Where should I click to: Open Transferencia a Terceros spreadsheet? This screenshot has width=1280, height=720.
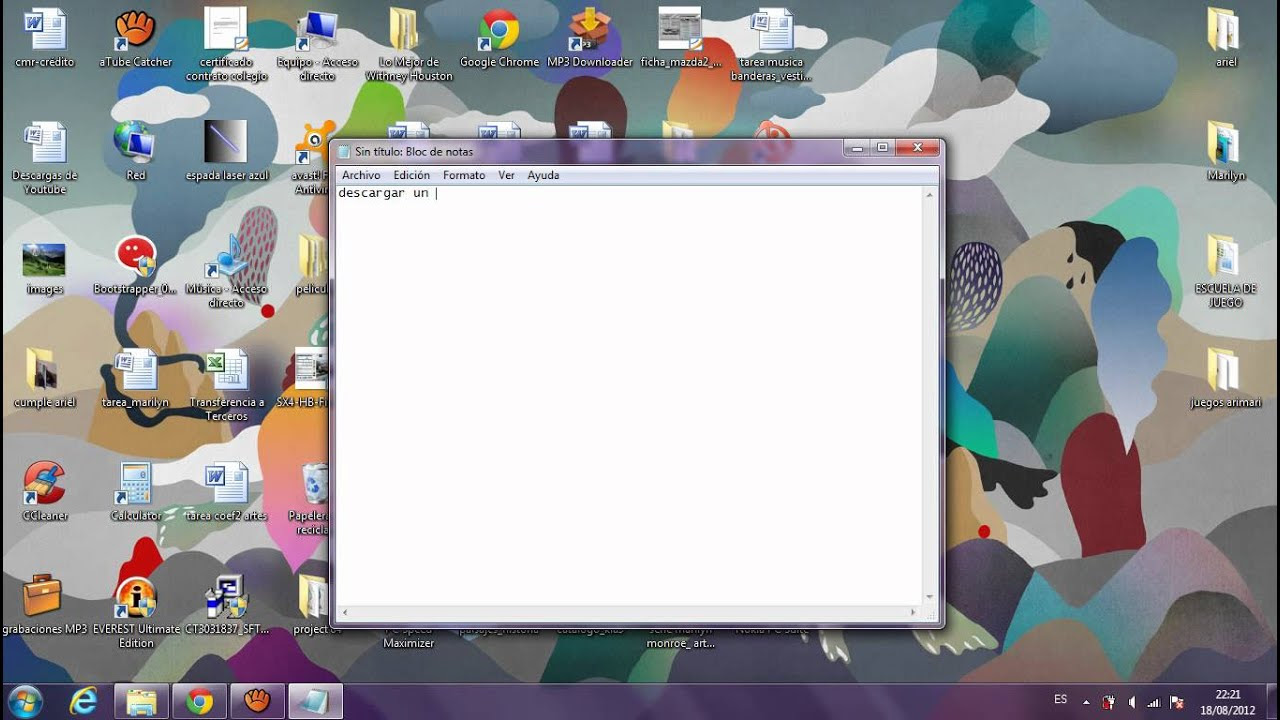pos(226,370)
